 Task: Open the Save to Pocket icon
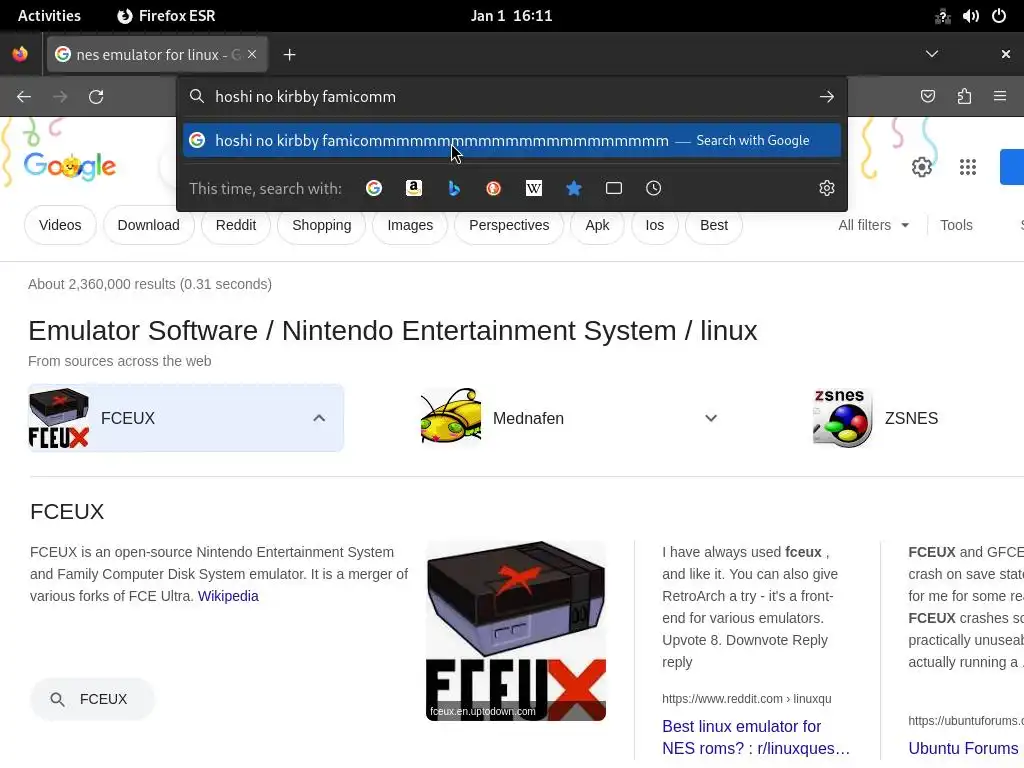[x=927, y=97]
